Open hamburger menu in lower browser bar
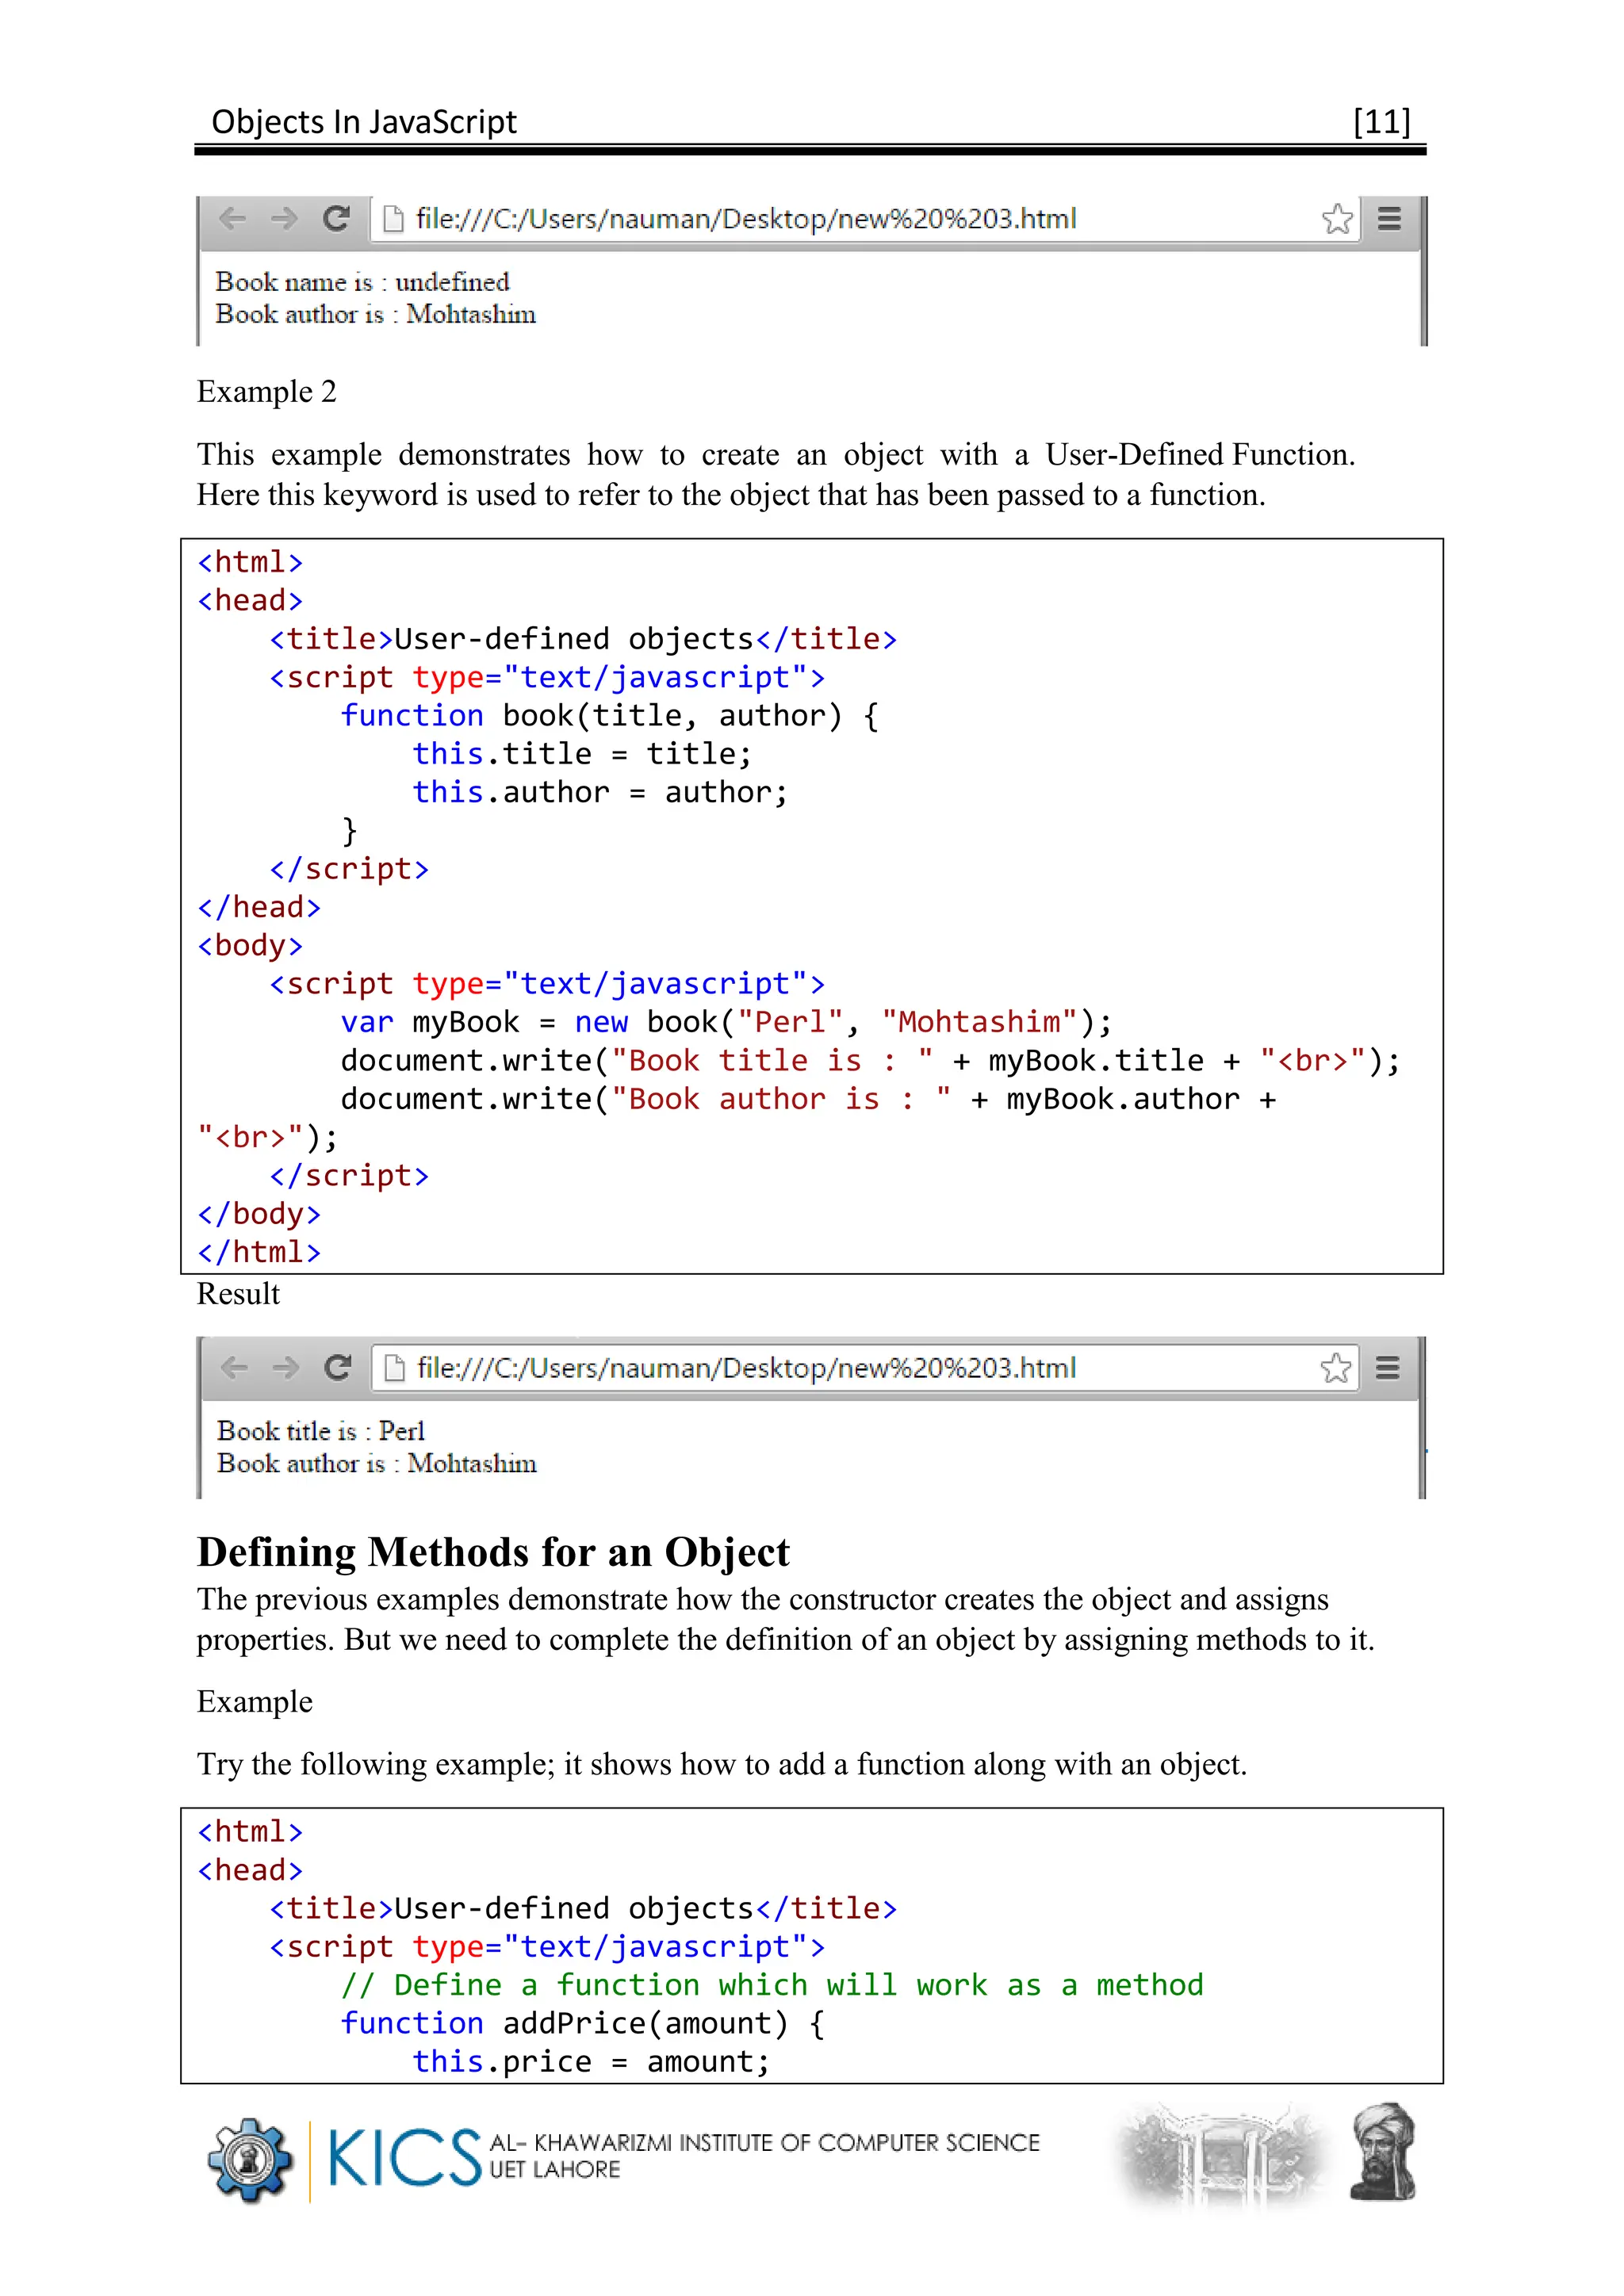The height and width of the screenshot is (2296, 1624). pos(1387,1368)
